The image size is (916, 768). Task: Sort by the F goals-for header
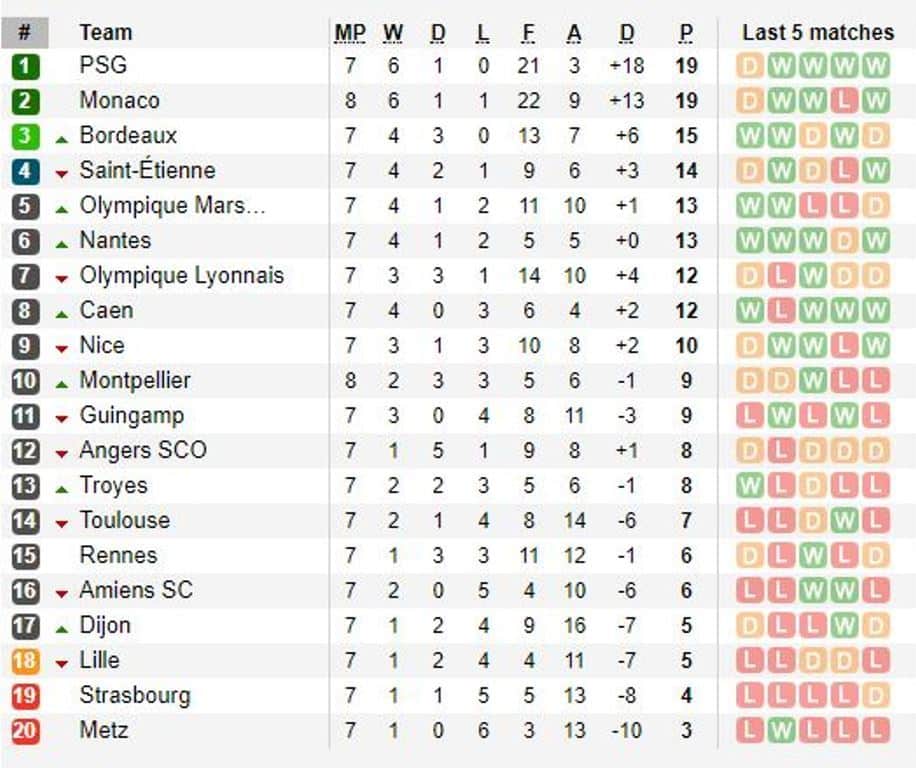click(528, 33)
